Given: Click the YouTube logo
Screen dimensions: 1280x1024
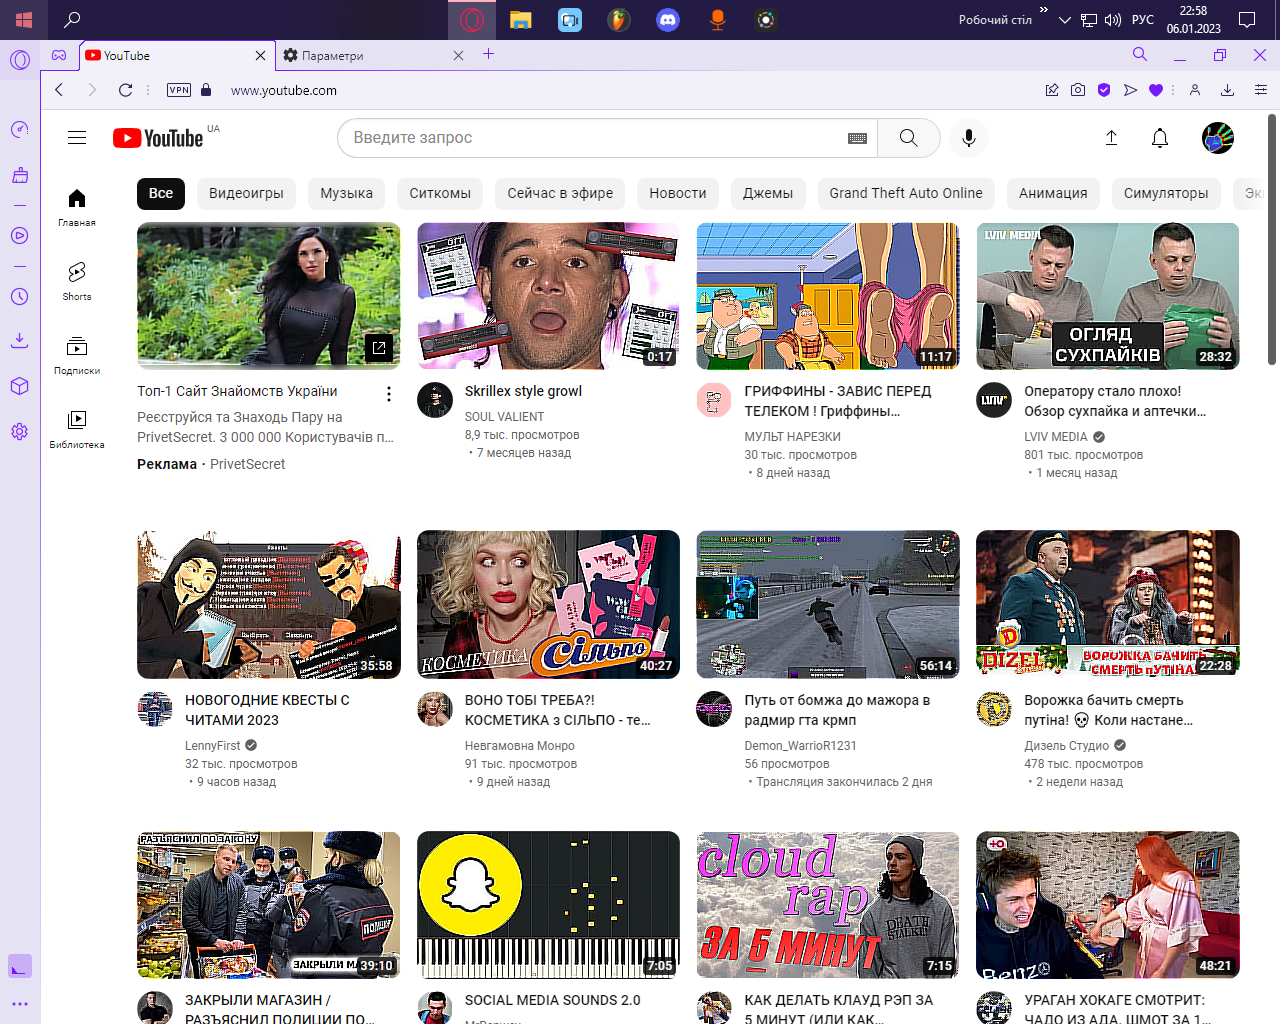Looking at the screenshot, I should point(158,138).
